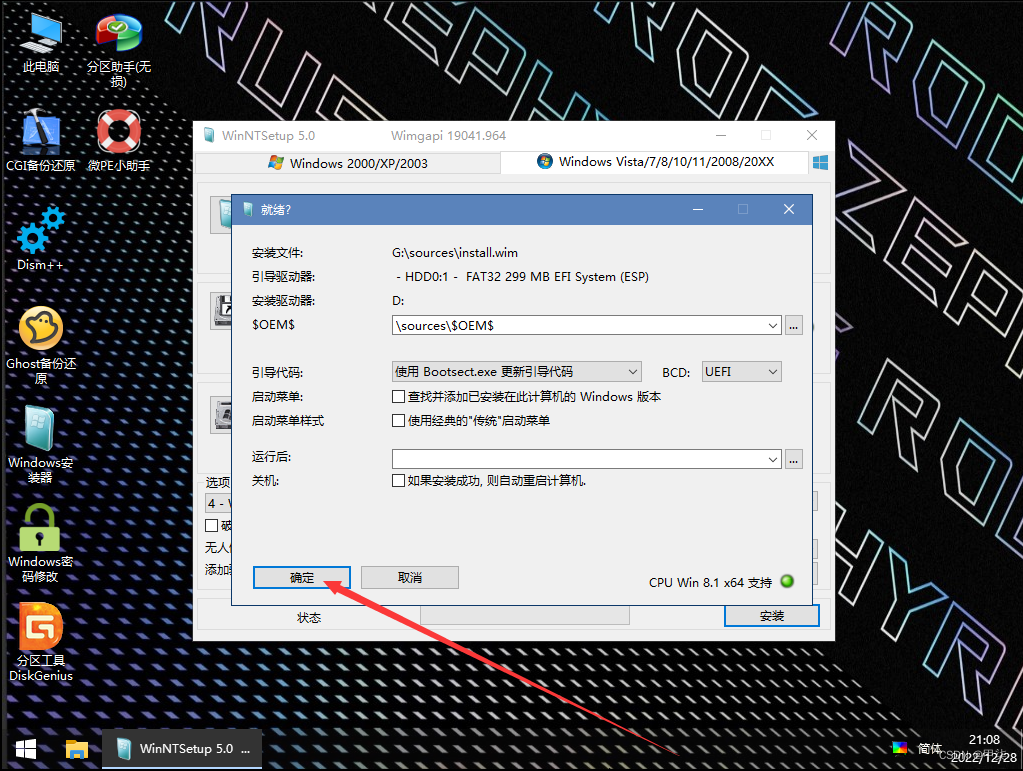Click the colorful tray icon
1023x771 pixels.
point(900,748)
